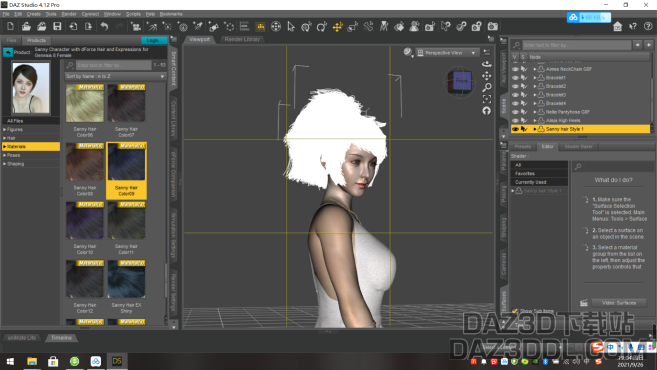Open the Sort by Name A to Z dropdown

click(115, 76)
